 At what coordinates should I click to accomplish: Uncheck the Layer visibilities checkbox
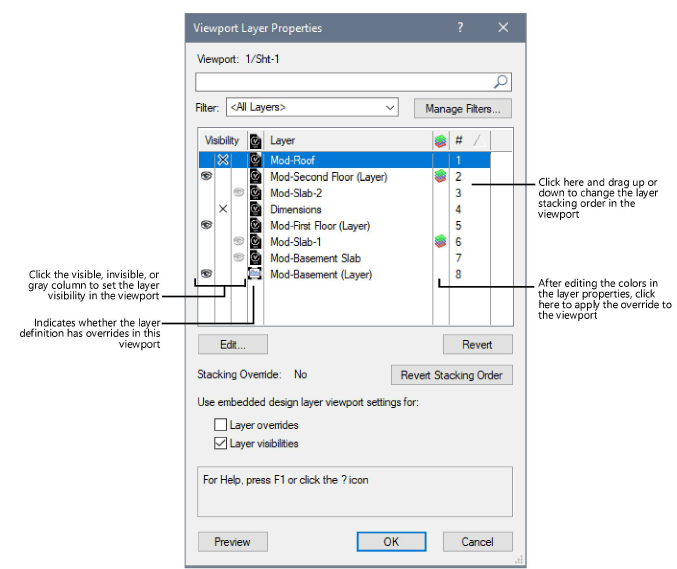click(220, 443)
